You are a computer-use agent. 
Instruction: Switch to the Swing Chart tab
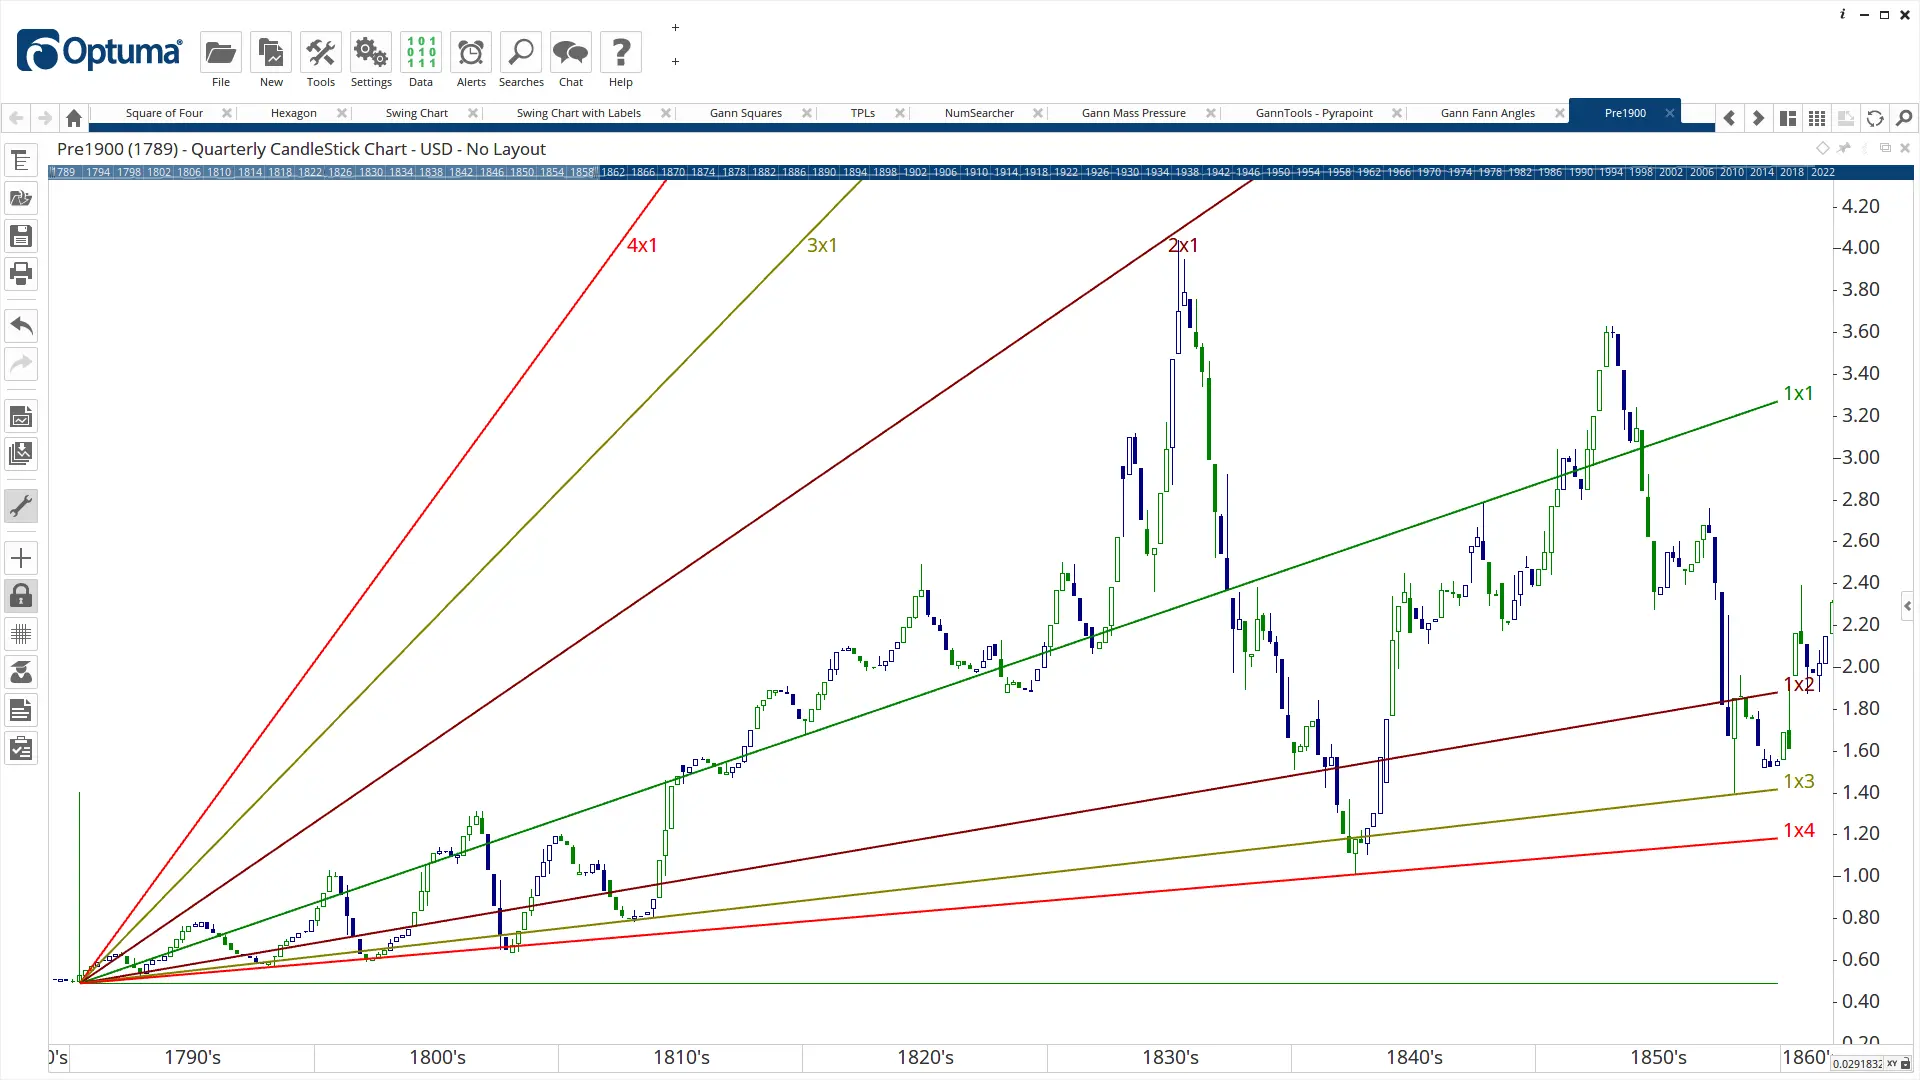pos(416,113)
